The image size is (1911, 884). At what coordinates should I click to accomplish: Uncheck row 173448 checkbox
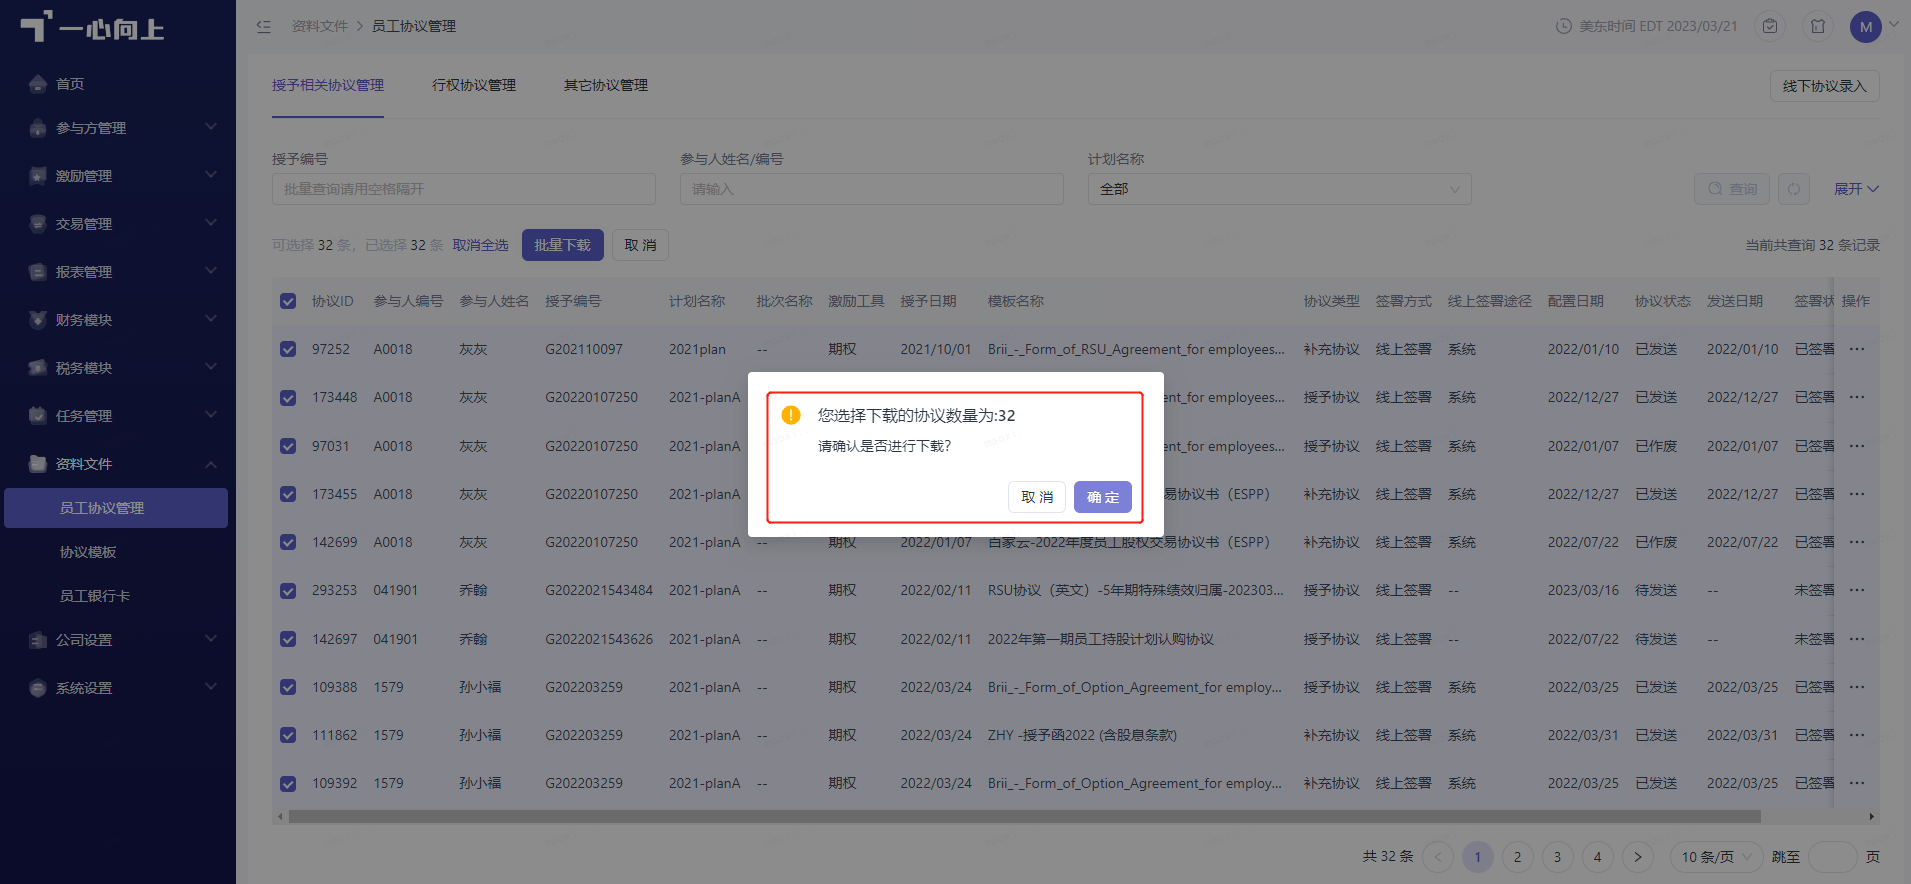(x=288, y=397)
